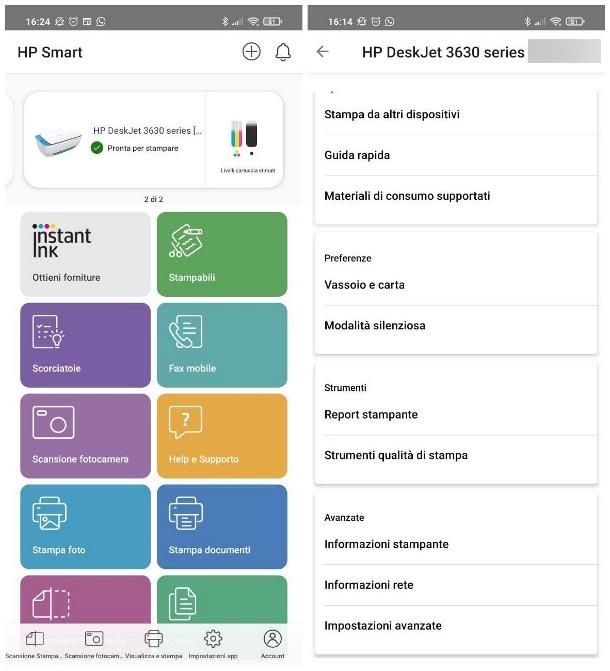610x671 pixels.
Task: Open the purple Scansione fotocamera tile
Action: [85, 436]
